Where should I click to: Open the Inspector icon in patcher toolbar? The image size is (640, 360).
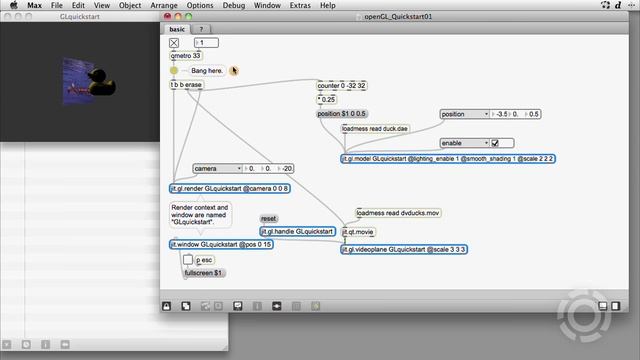point(257,306)
